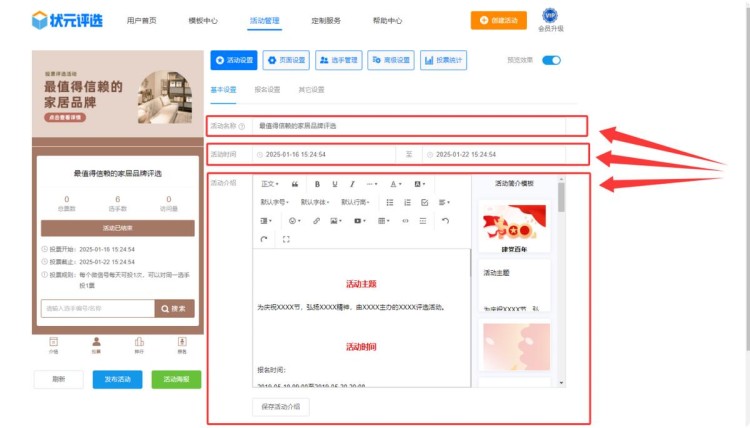Viewport: 750px width, 428px height.
Task: Open the 正文 paragraph style dropdown
Action: (x=269, y=184)
